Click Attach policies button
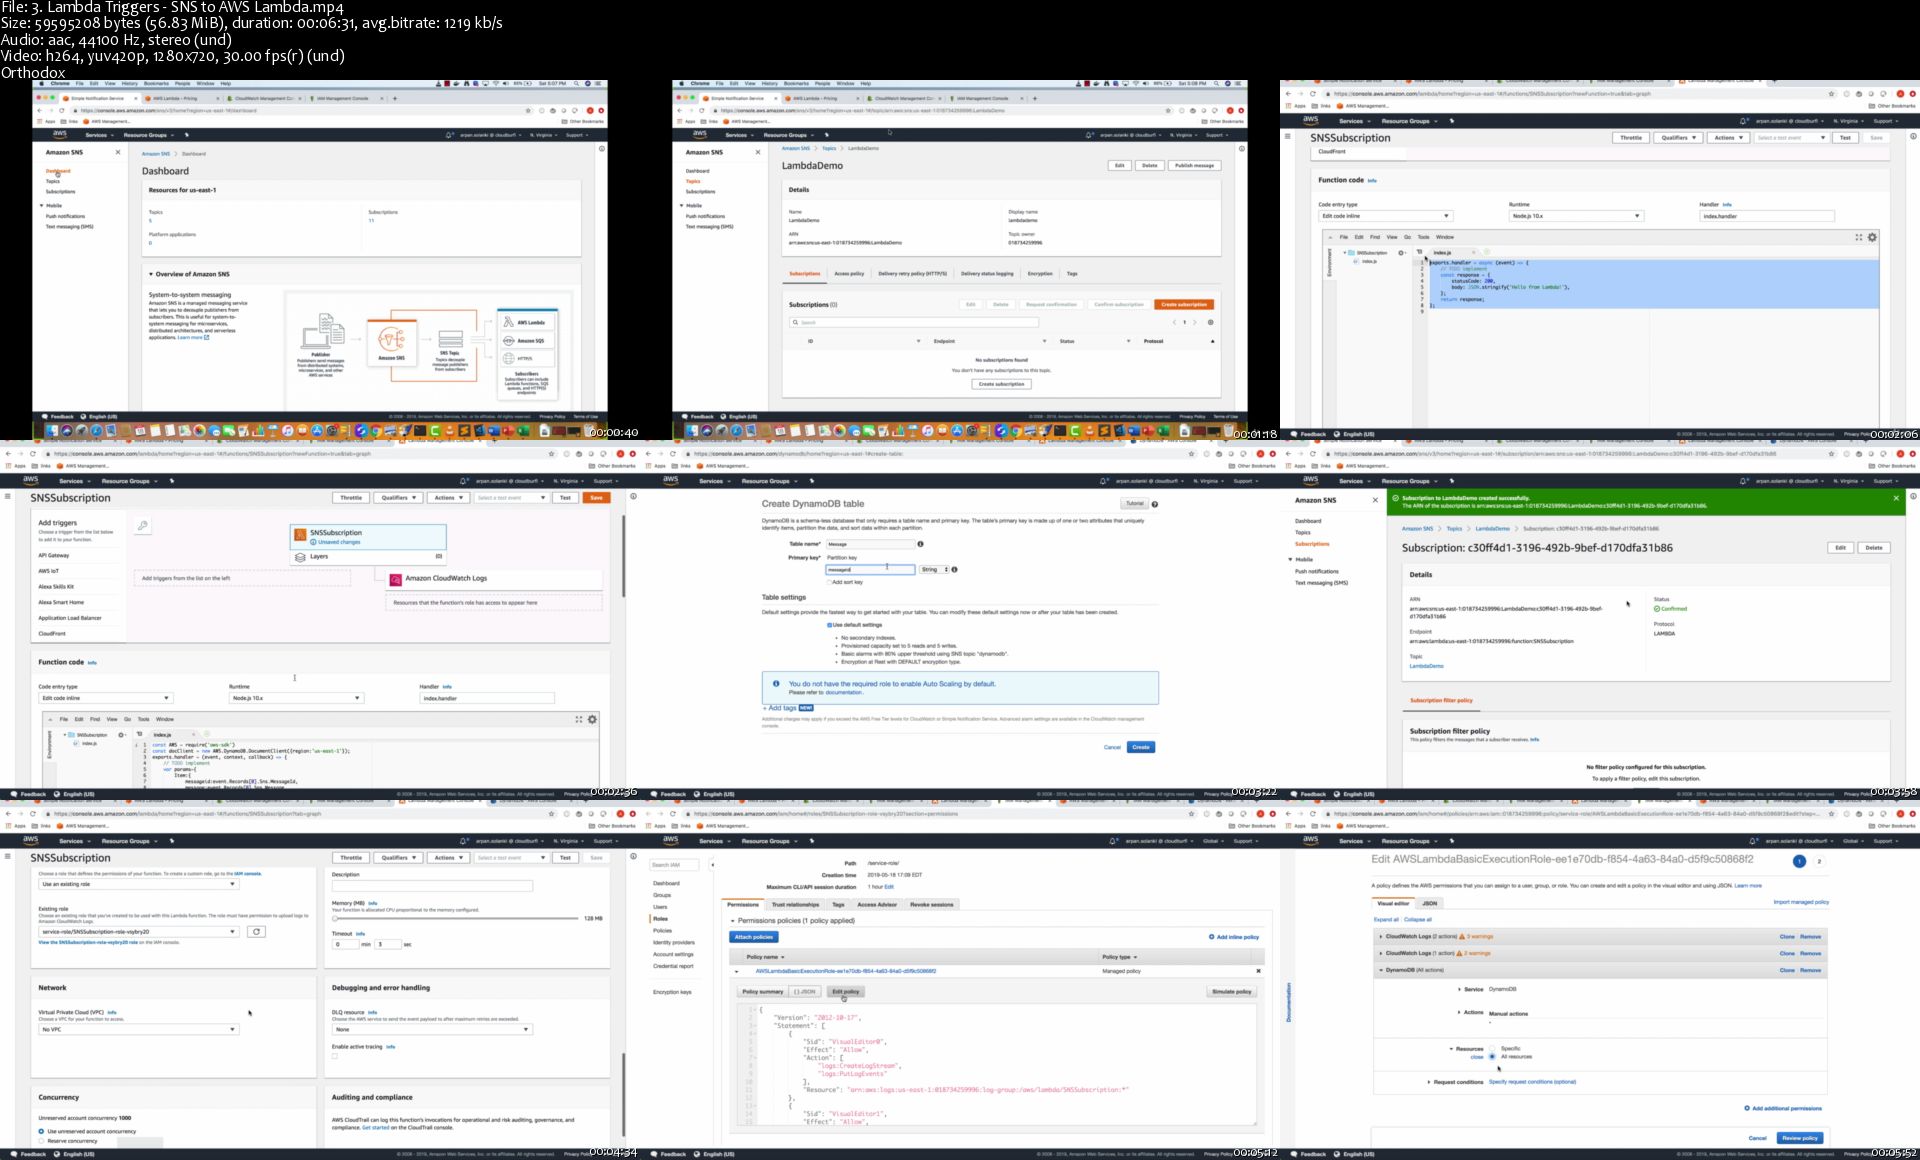This screenshot has height=1160, width=1920. (x=754, y=937)
